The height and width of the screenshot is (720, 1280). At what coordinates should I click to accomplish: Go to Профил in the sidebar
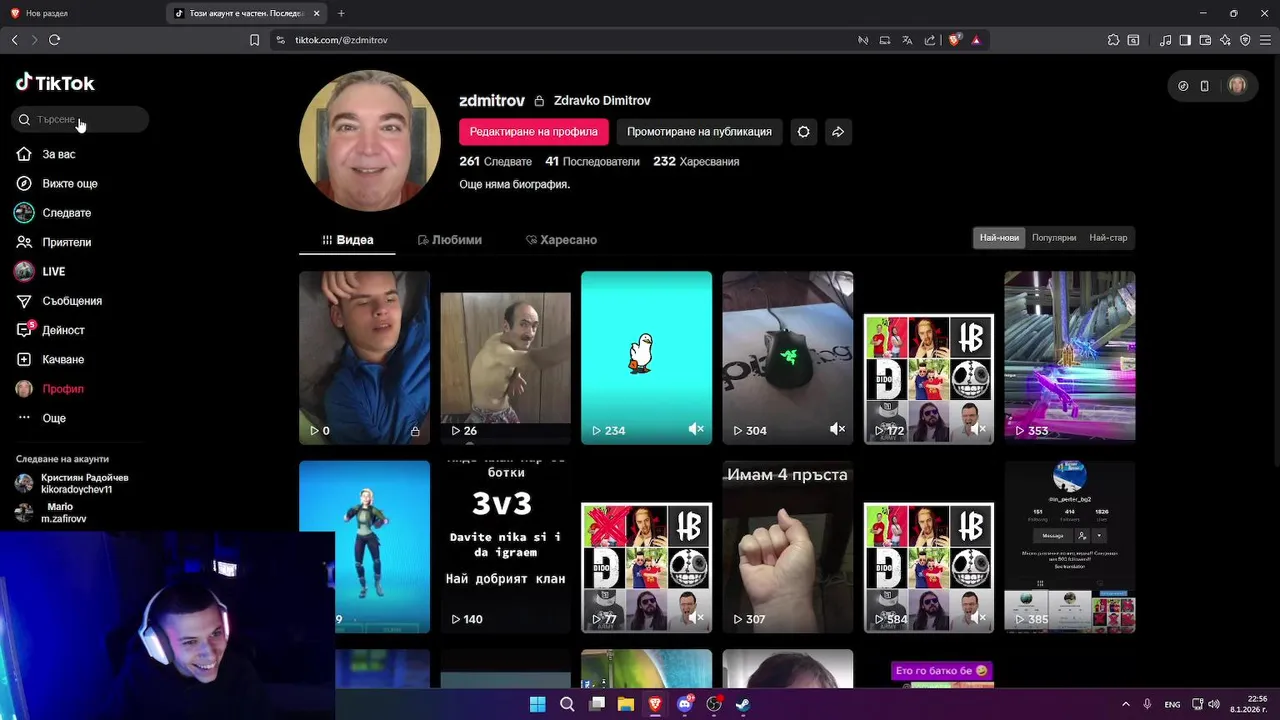(x=50, y=389)
